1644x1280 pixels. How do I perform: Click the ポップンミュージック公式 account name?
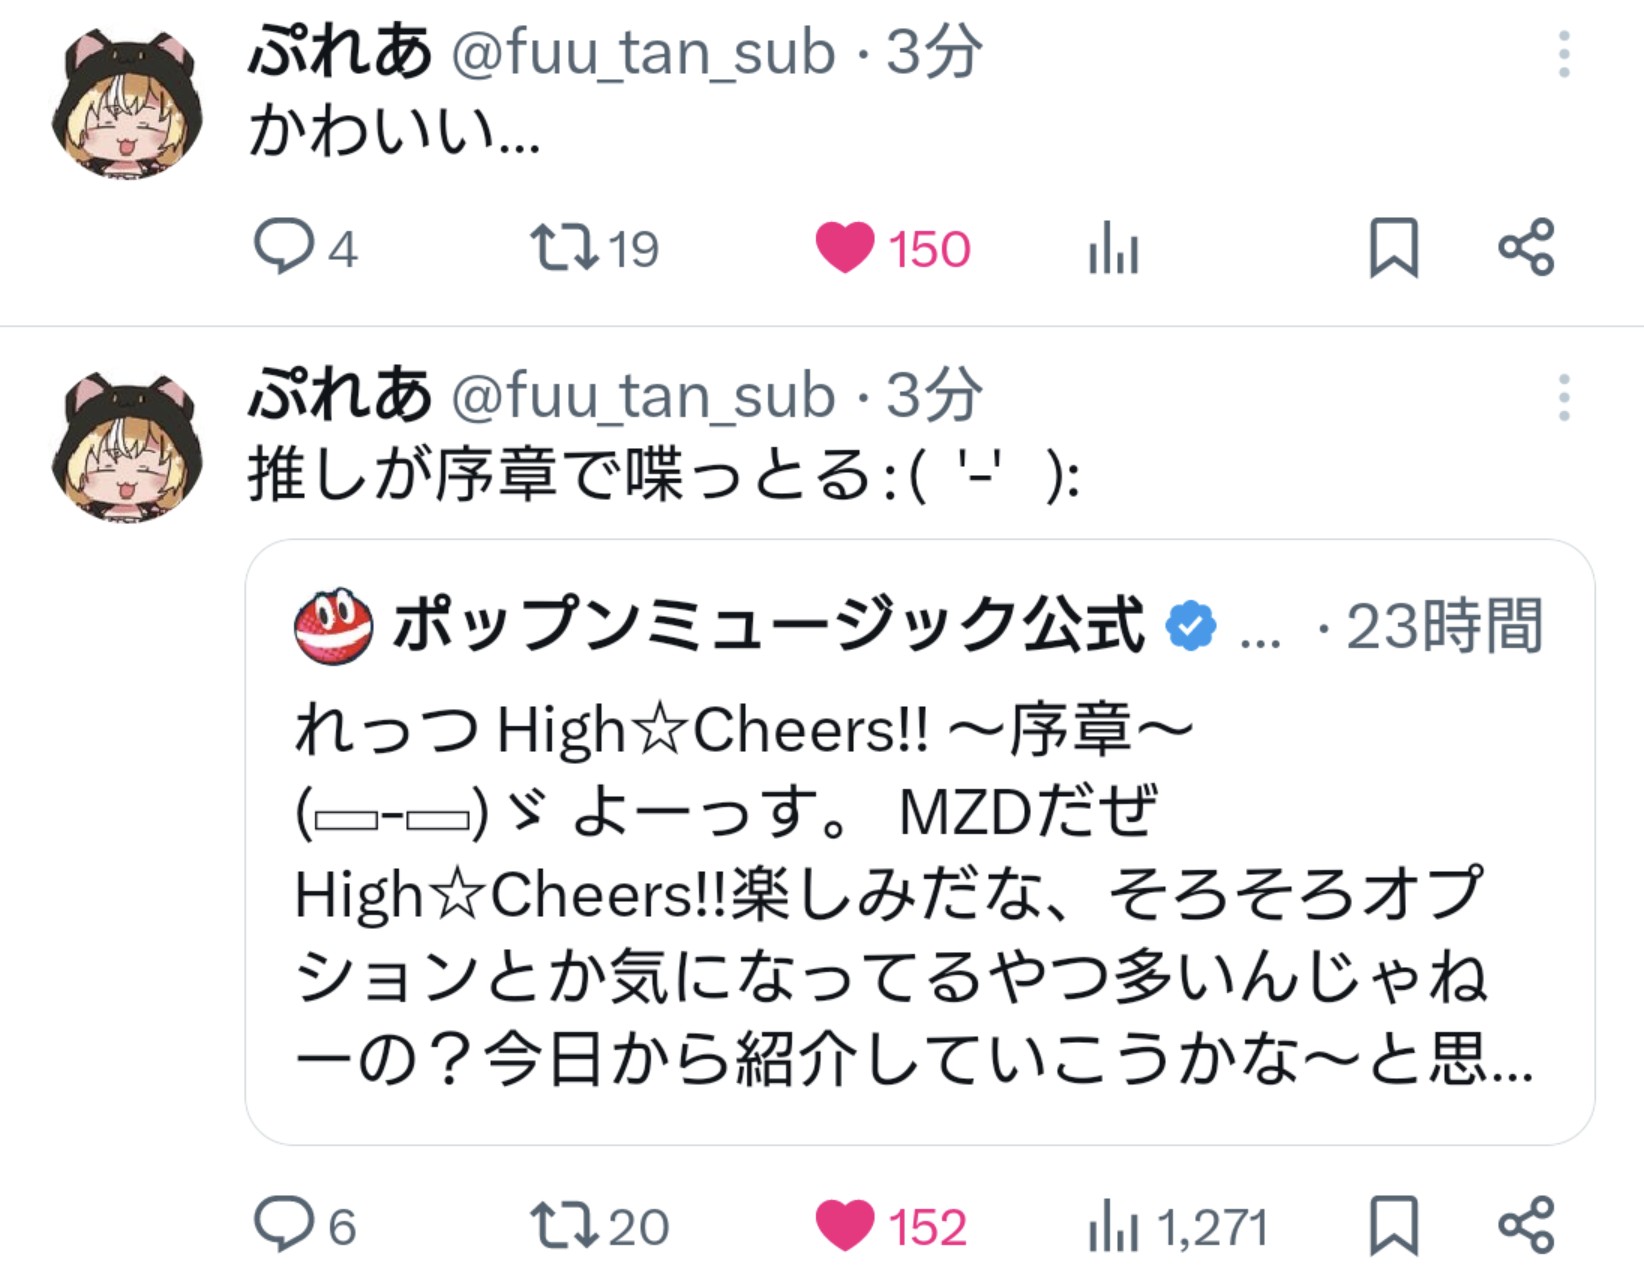(x=768, y=626)
